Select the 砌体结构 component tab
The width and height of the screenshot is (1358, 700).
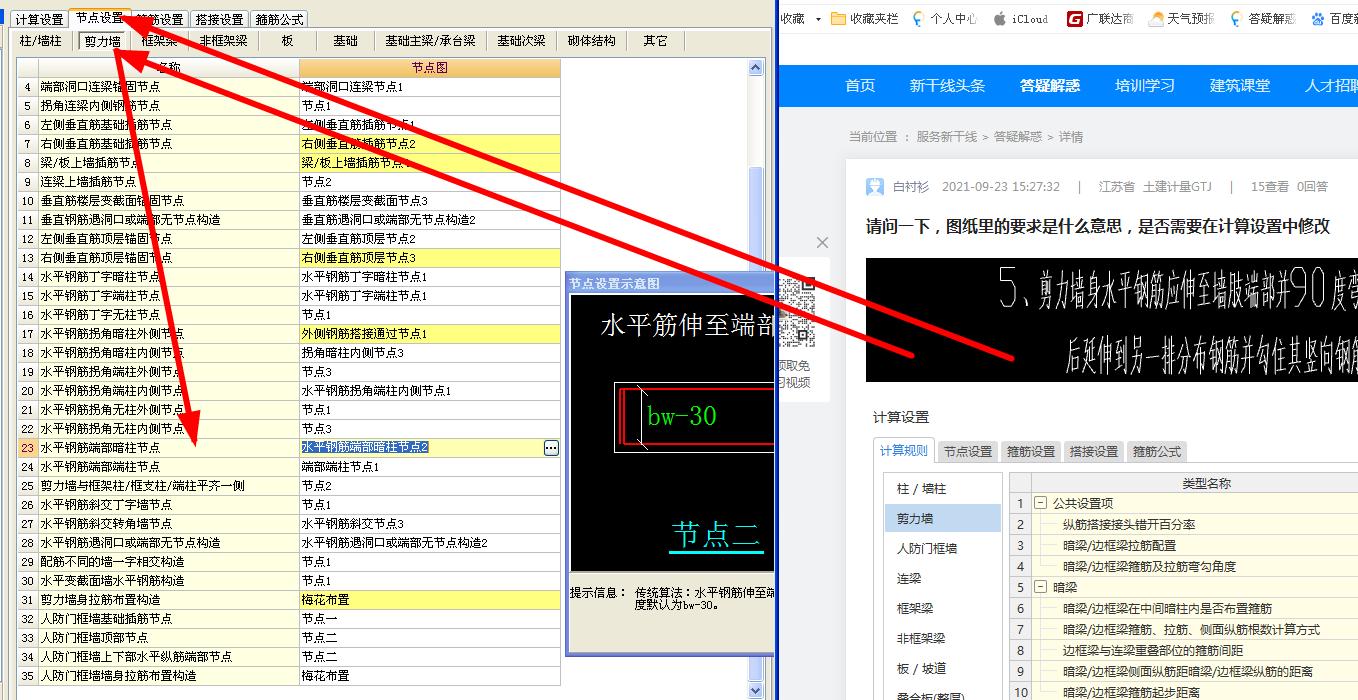tap(592, 41)
